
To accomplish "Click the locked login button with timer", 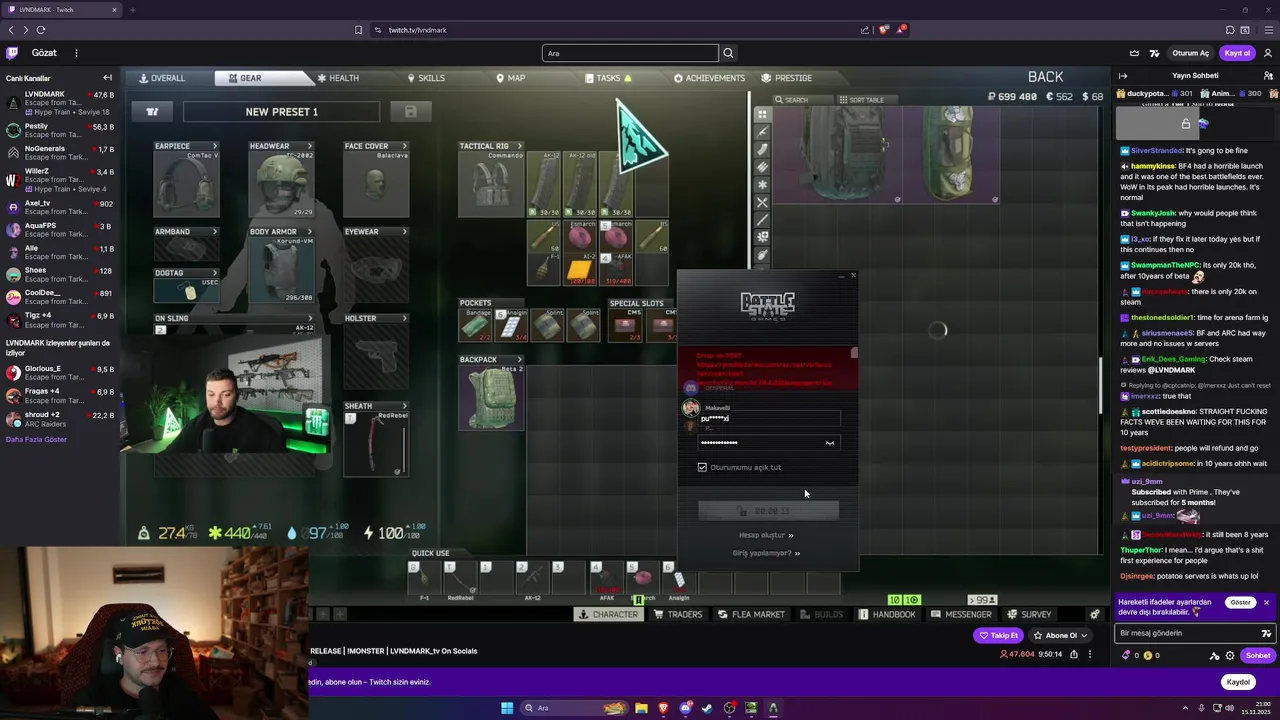I will click(x=768, y=511).
